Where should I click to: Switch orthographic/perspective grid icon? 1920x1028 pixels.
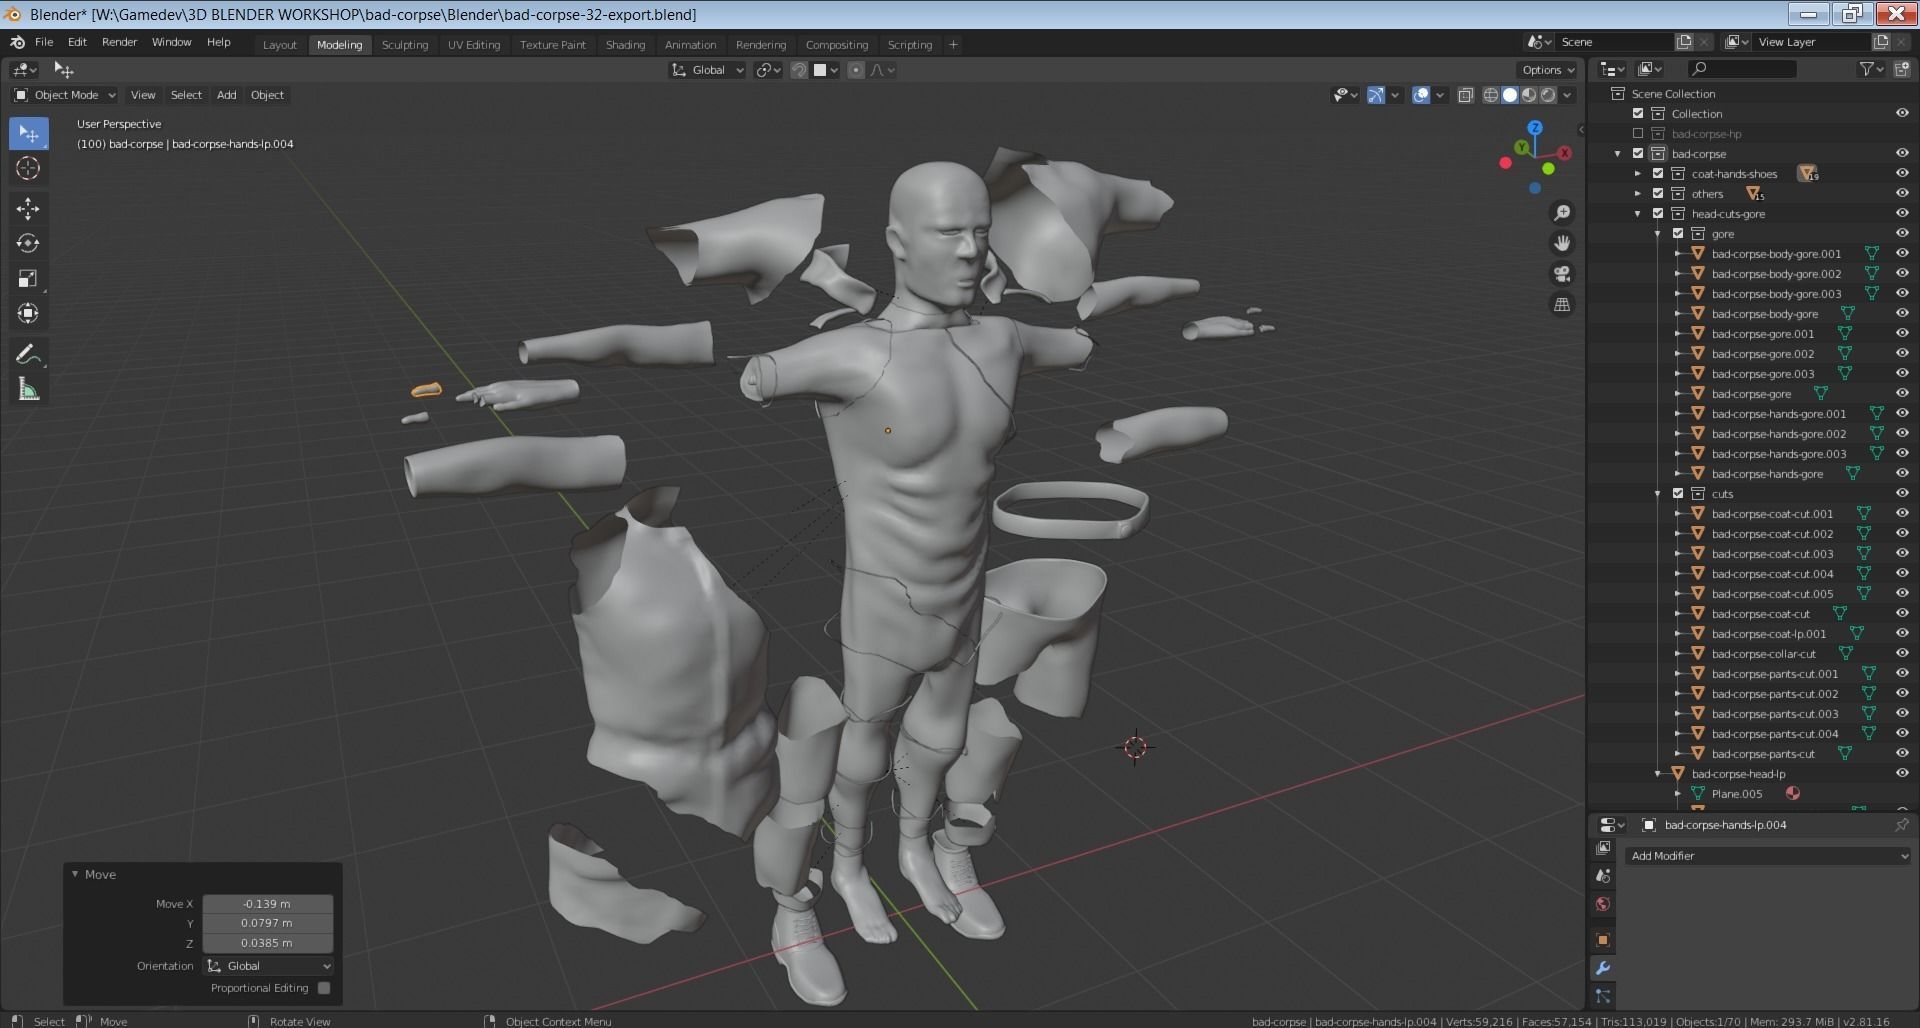coord(1562,304)
